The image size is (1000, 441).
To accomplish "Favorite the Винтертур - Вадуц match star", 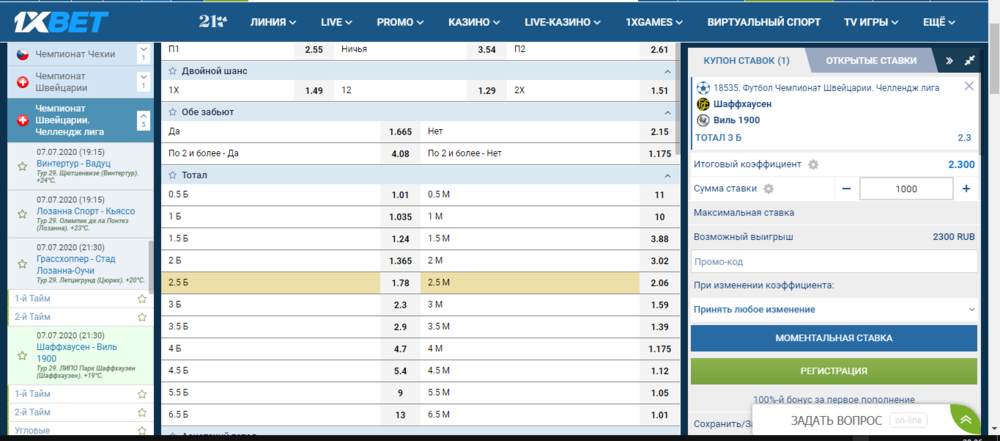I will [22, 167].
